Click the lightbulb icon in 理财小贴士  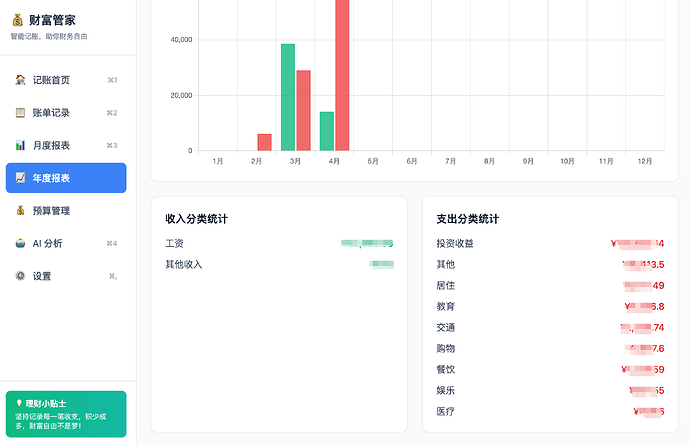tap(19, 403)
